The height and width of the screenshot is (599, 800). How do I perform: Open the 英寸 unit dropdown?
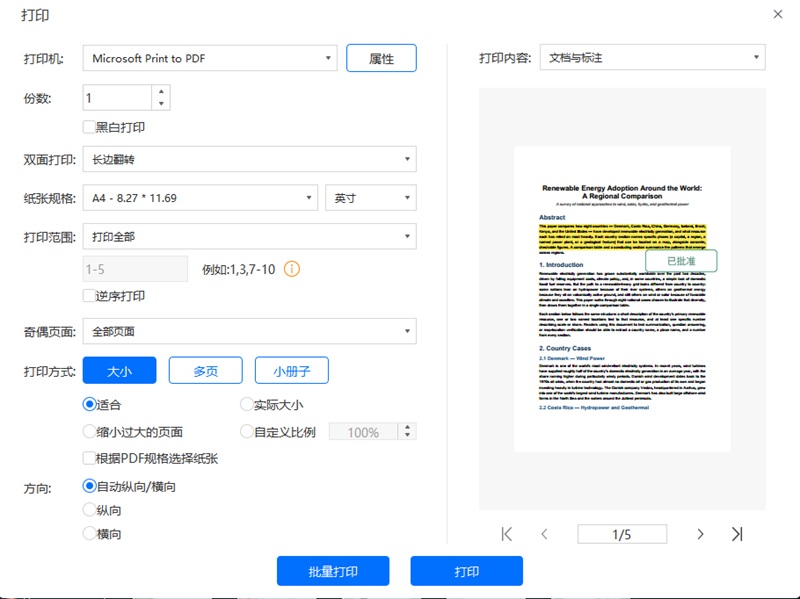(371, 198)
